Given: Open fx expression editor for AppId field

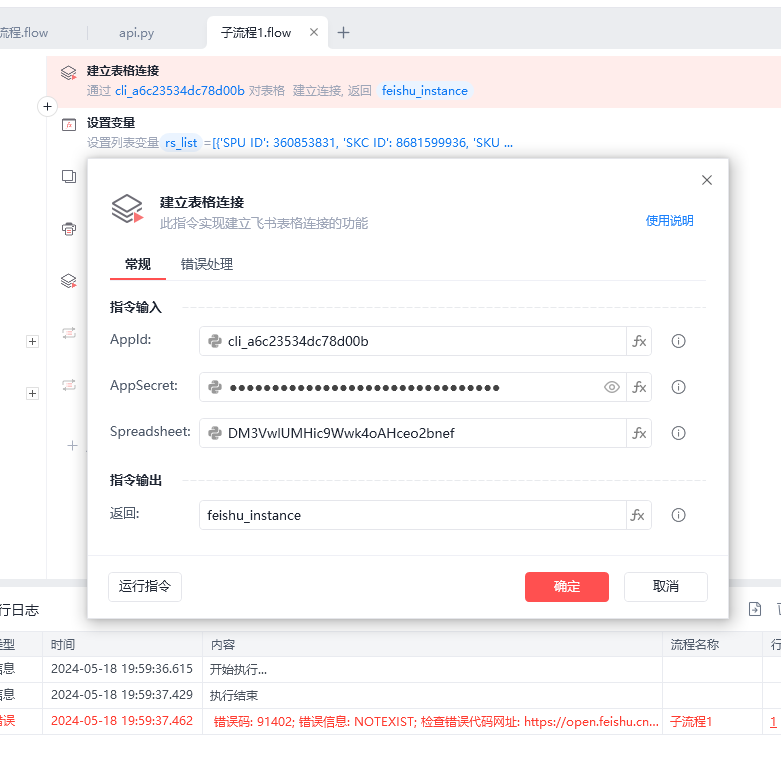Looking at the screenshot, I should click(639, 341).
